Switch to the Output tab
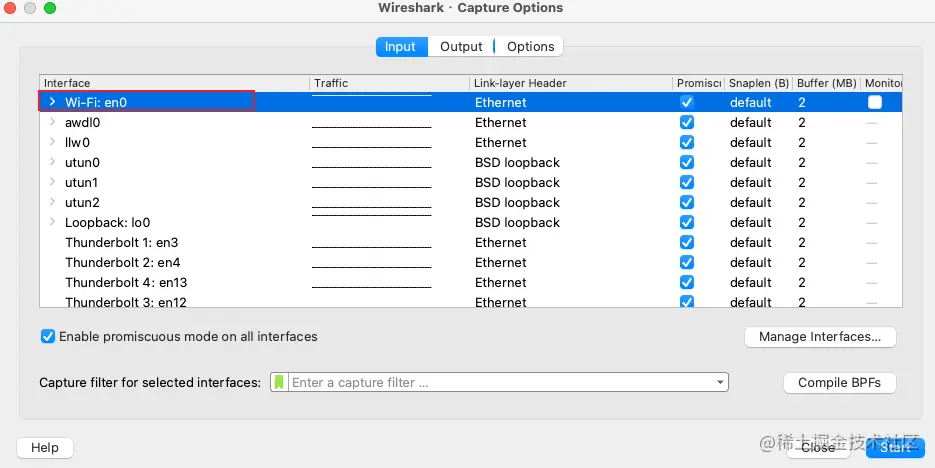The height and width of the screenshot is (468, 935). coord(461,47)
